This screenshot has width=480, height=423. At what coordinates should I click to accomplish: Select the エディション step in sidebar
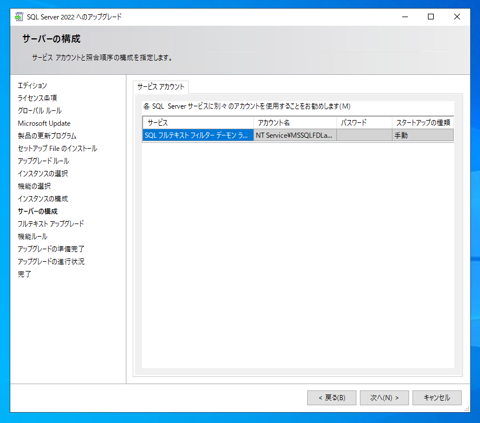click(x=32, y=86)
